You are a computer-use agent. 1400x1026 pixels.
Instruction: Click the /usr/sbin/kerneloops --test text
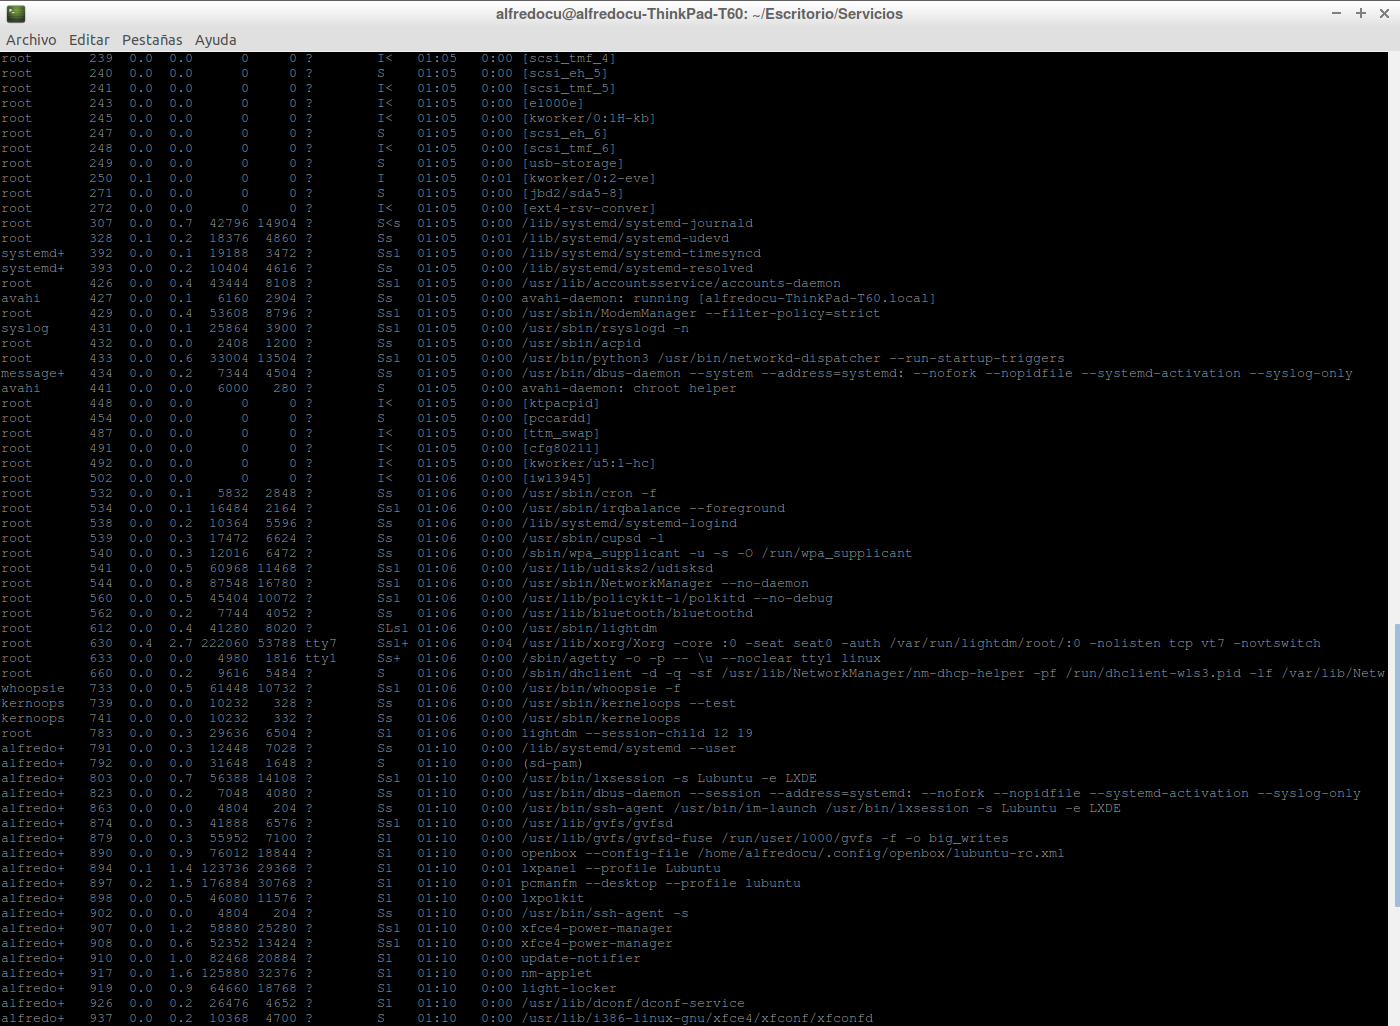pos(629,704)
